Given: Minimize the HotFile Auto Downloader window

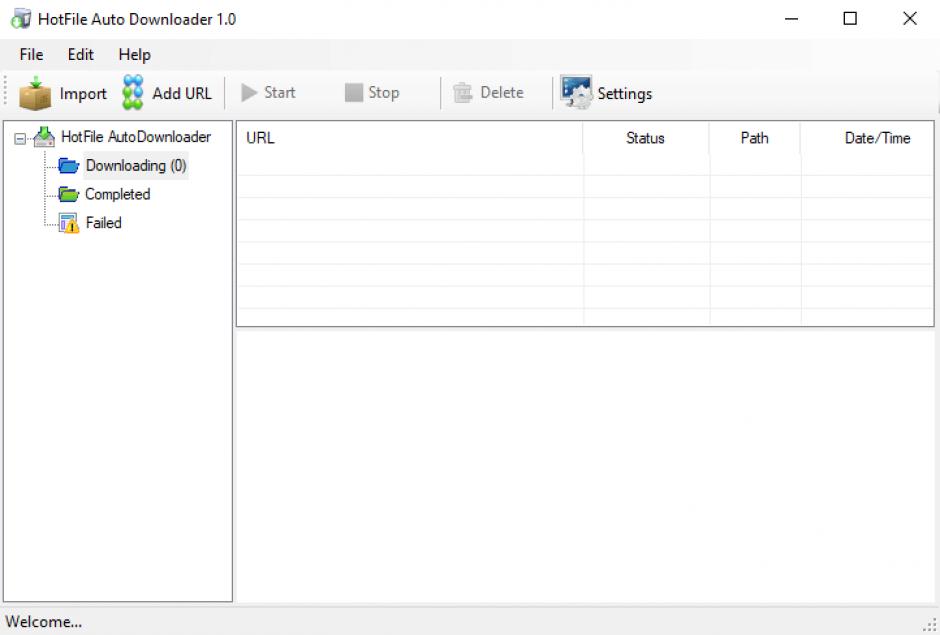Looking at the screenshot, I should click(x=791, y=19).
